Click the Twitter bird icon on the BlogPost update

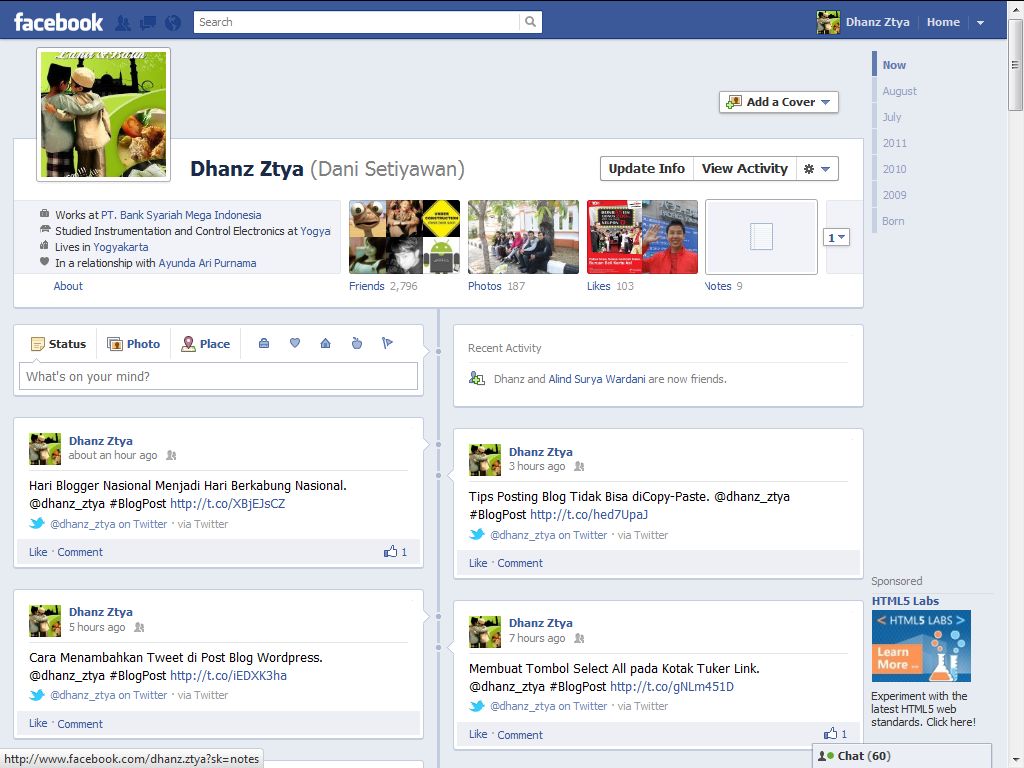(x=38, y=523)
